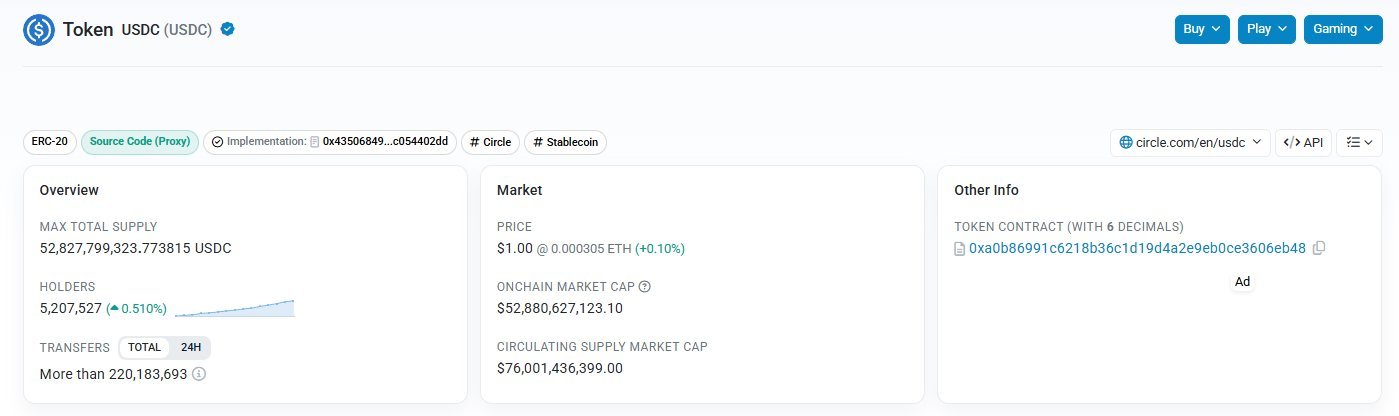Click the Ad label
Screen dimensions: 1399x416
click(x=1242, y=282)
